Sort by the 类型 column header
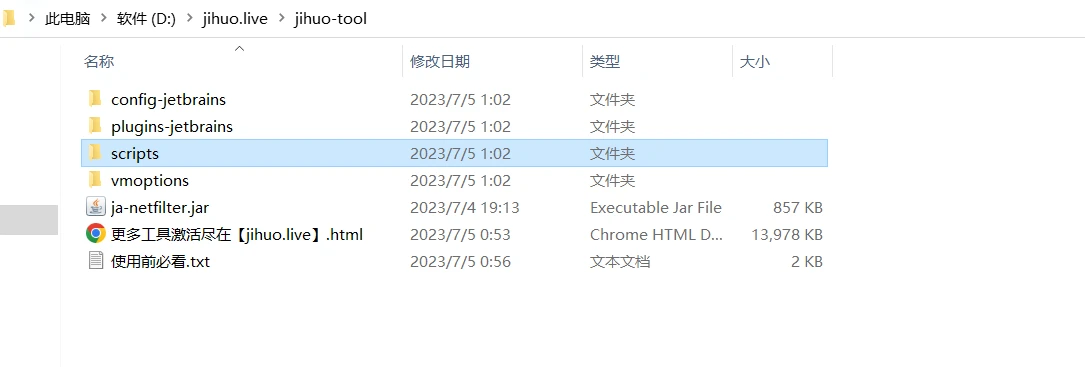The height and width of the screenshot is (367, 1085). click(x=657, y=61)
